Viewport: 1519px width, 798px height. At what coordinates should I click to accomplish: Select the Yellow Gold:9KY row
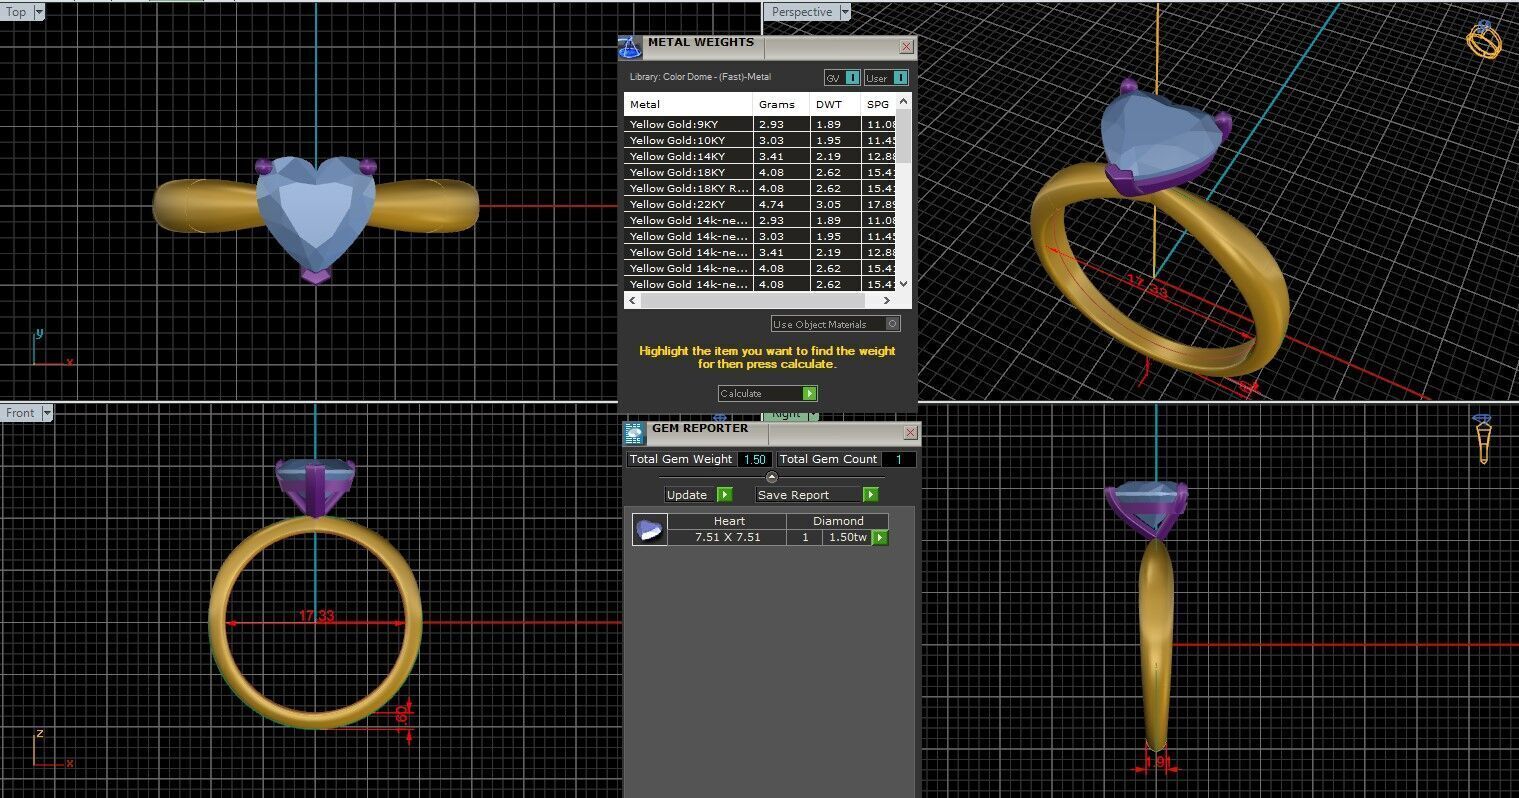[761, 124]
